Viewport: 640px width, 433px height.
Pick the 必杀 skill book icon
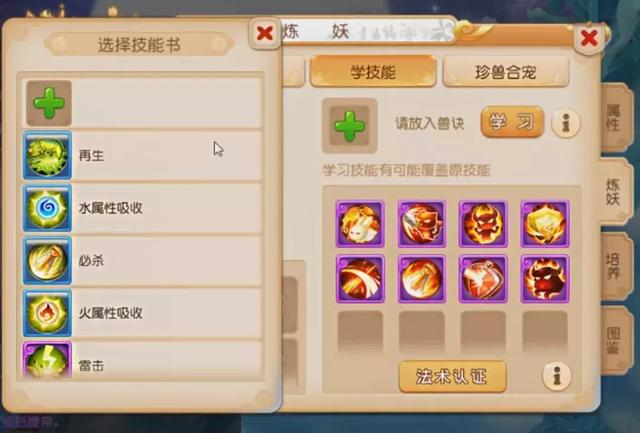pyautogui.click(x=47, y=260)
